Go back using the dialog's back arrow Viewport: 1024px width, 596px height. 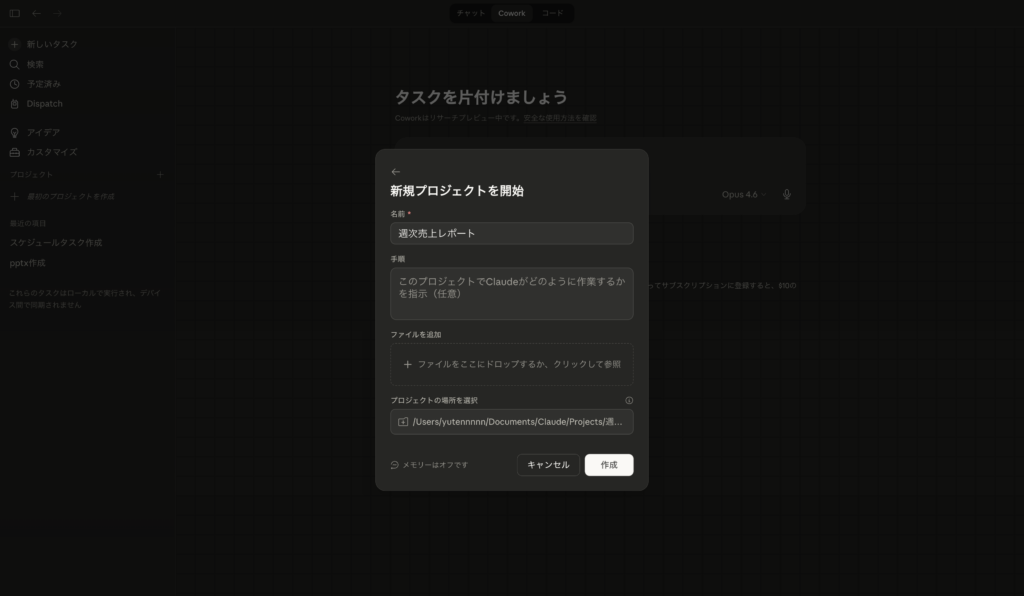395,170
